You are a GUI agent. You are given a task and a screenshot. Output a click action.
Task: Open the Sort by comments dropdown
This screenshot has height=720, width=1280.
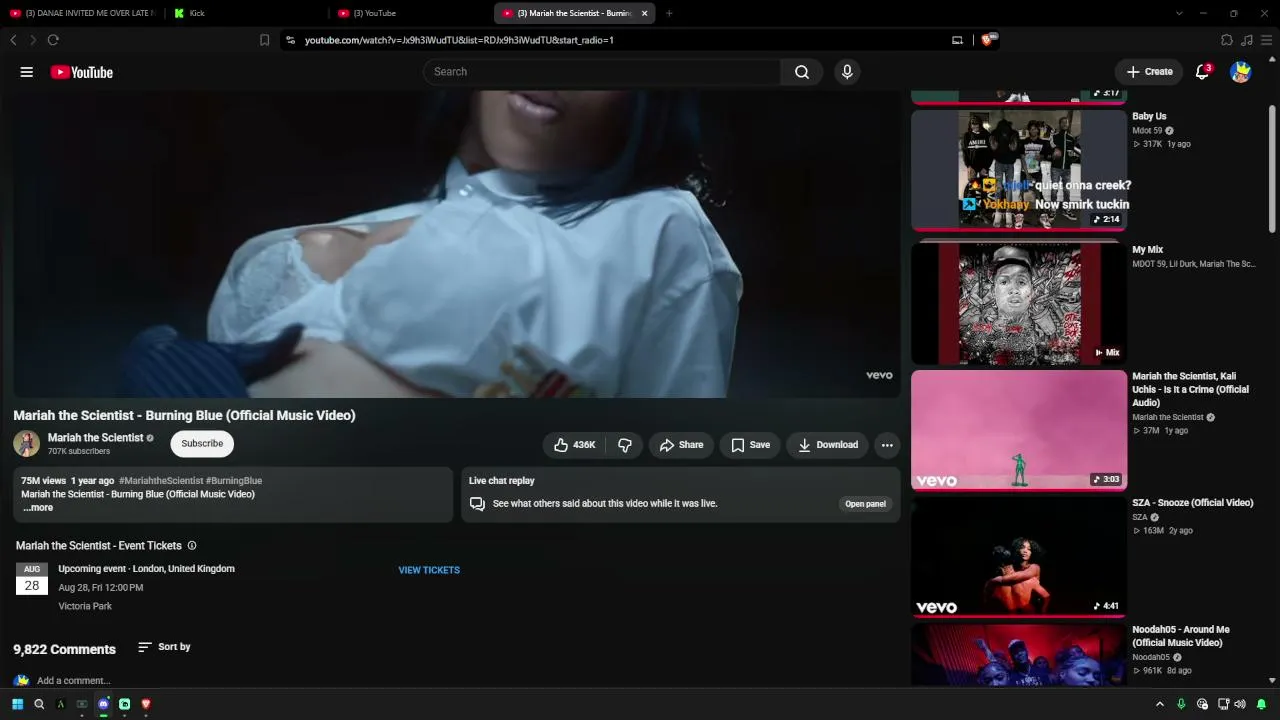[x=164, y=647]
